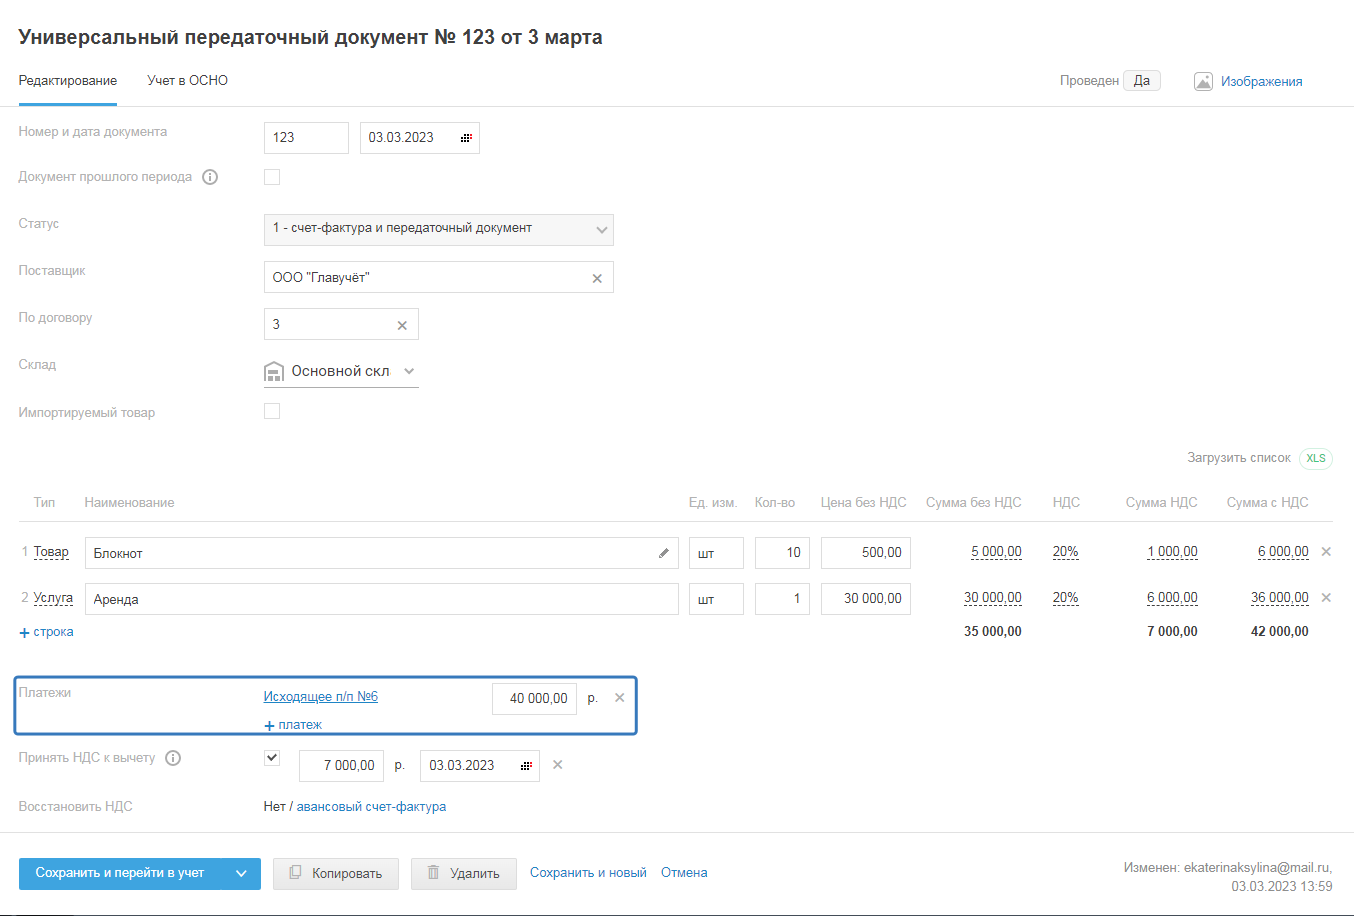This screenshot has width=1354, height=916.
Task: Click the Загрузить список text
Action: (x=1239, y=458)
